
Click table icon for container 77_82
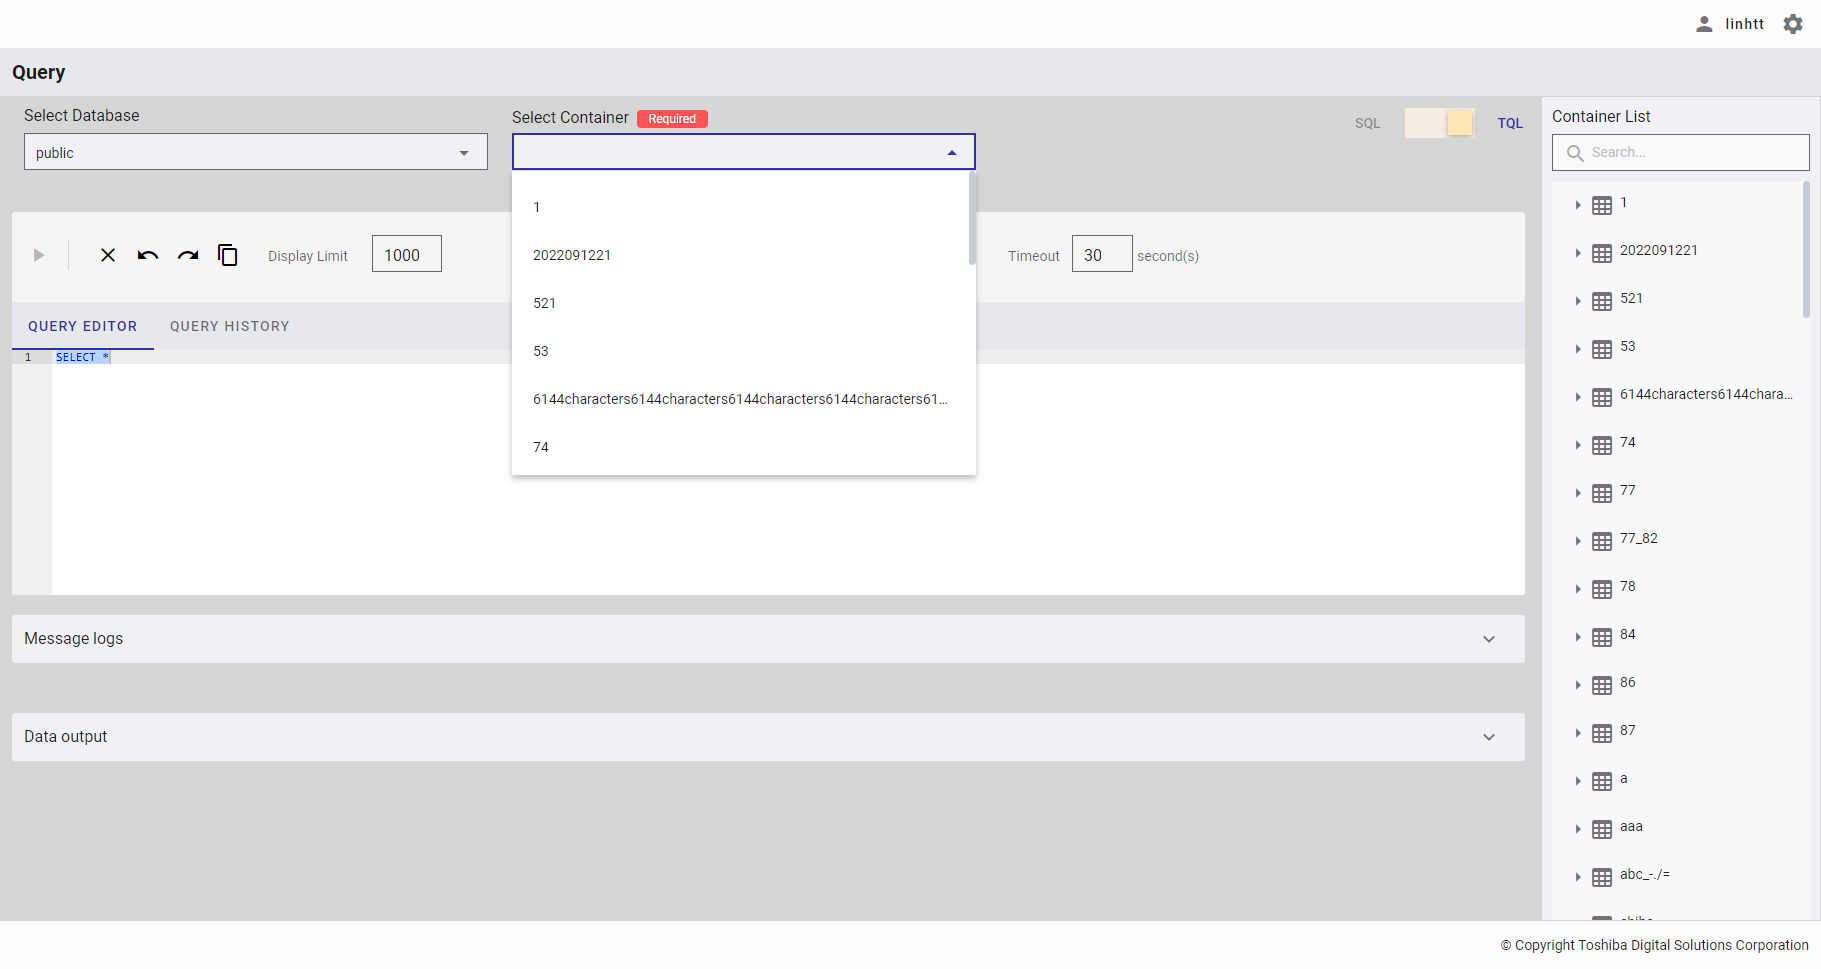[x=1602, y=542]
